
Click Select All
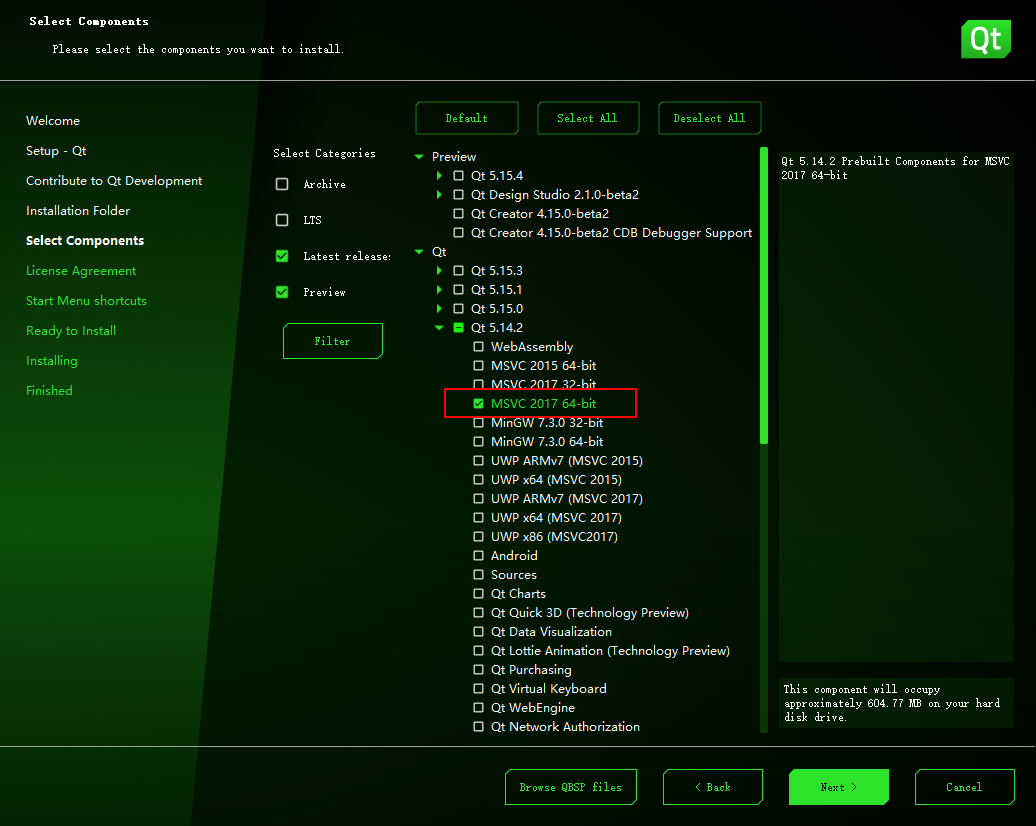[588, 117]
